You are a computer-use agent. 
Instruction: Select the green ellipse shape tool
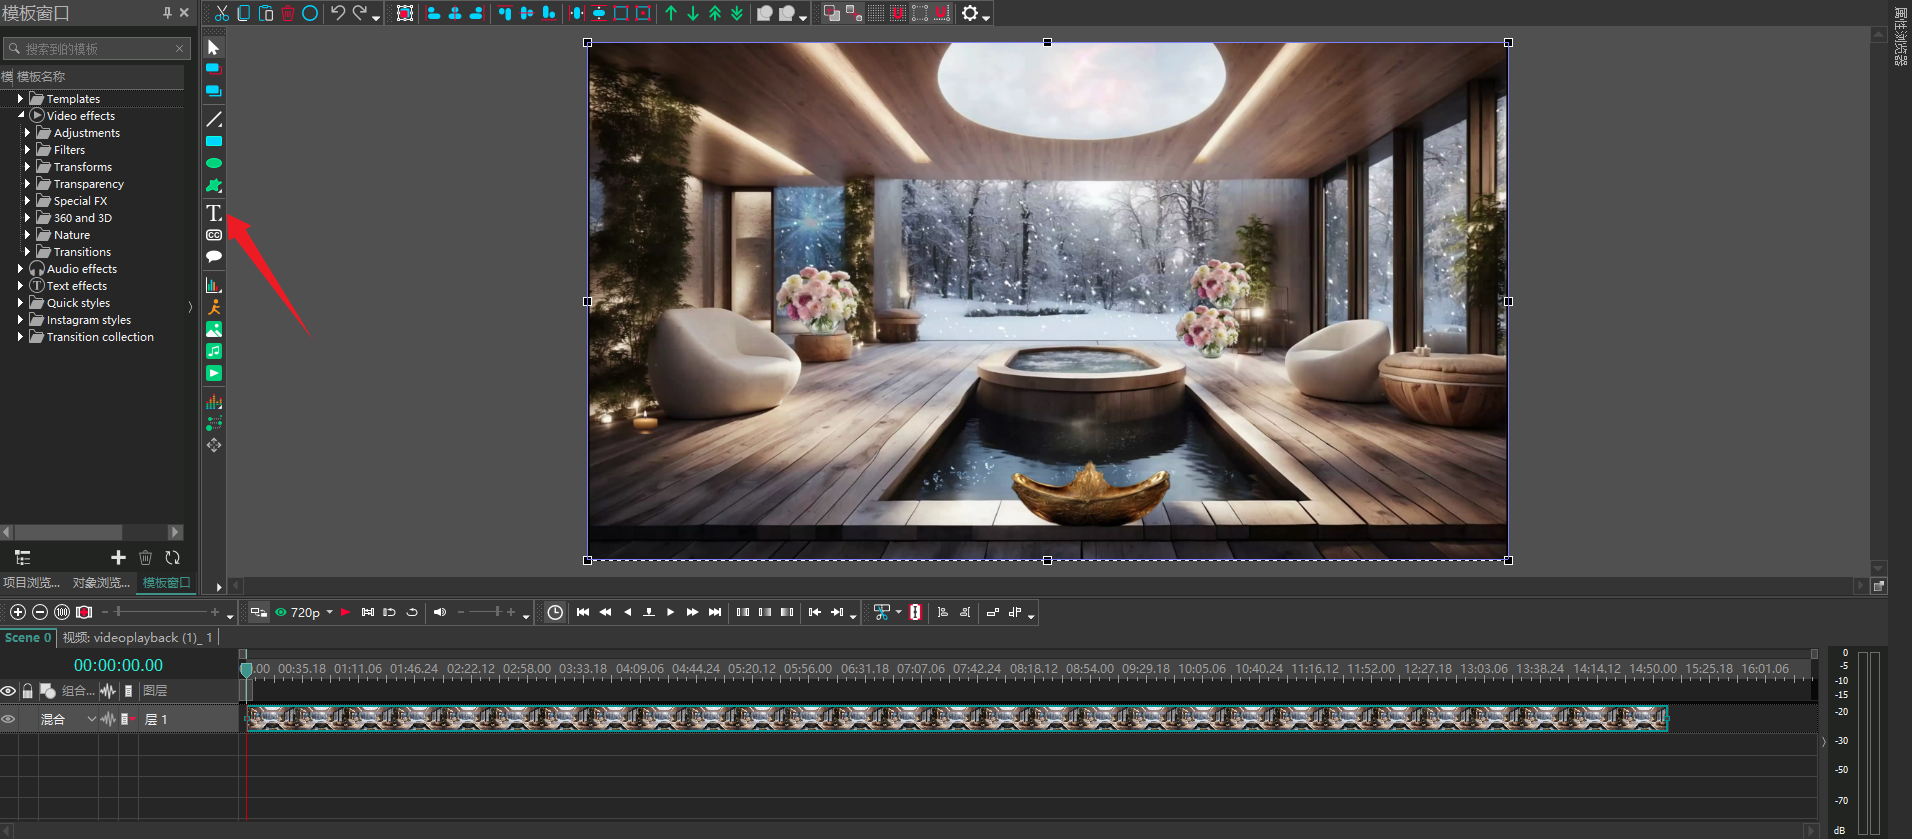pyautogui.click(x=214, y=163)
